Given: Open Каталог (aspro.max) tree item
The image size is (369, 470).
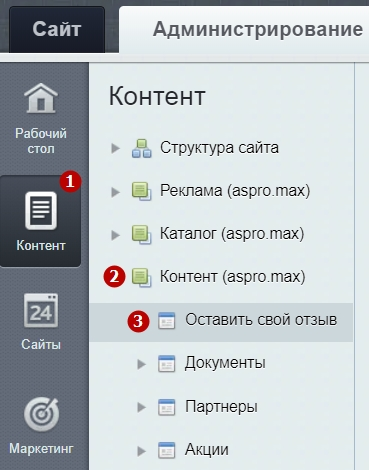Looking at the screenshot, I should tap(232, 234).
